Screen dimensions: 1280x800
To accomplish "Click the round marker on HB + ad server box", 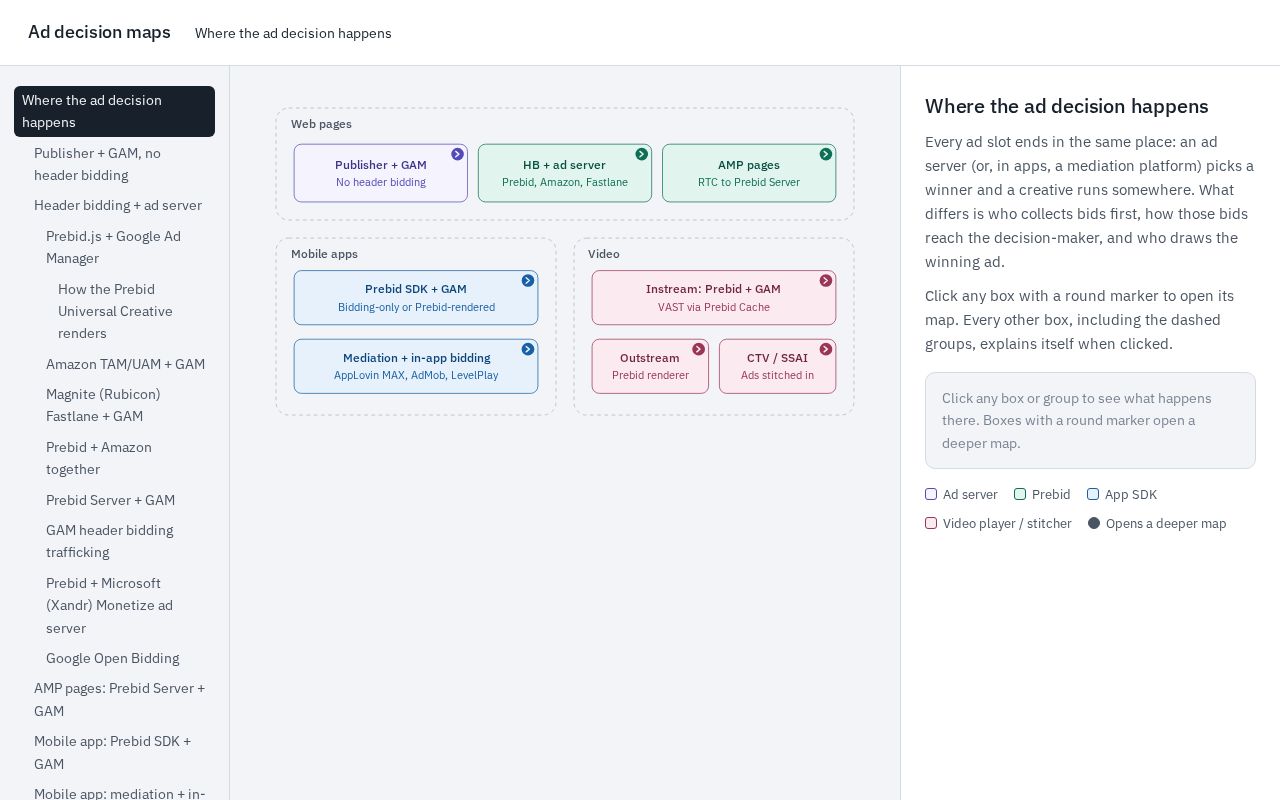I will [x=641, y=154].
